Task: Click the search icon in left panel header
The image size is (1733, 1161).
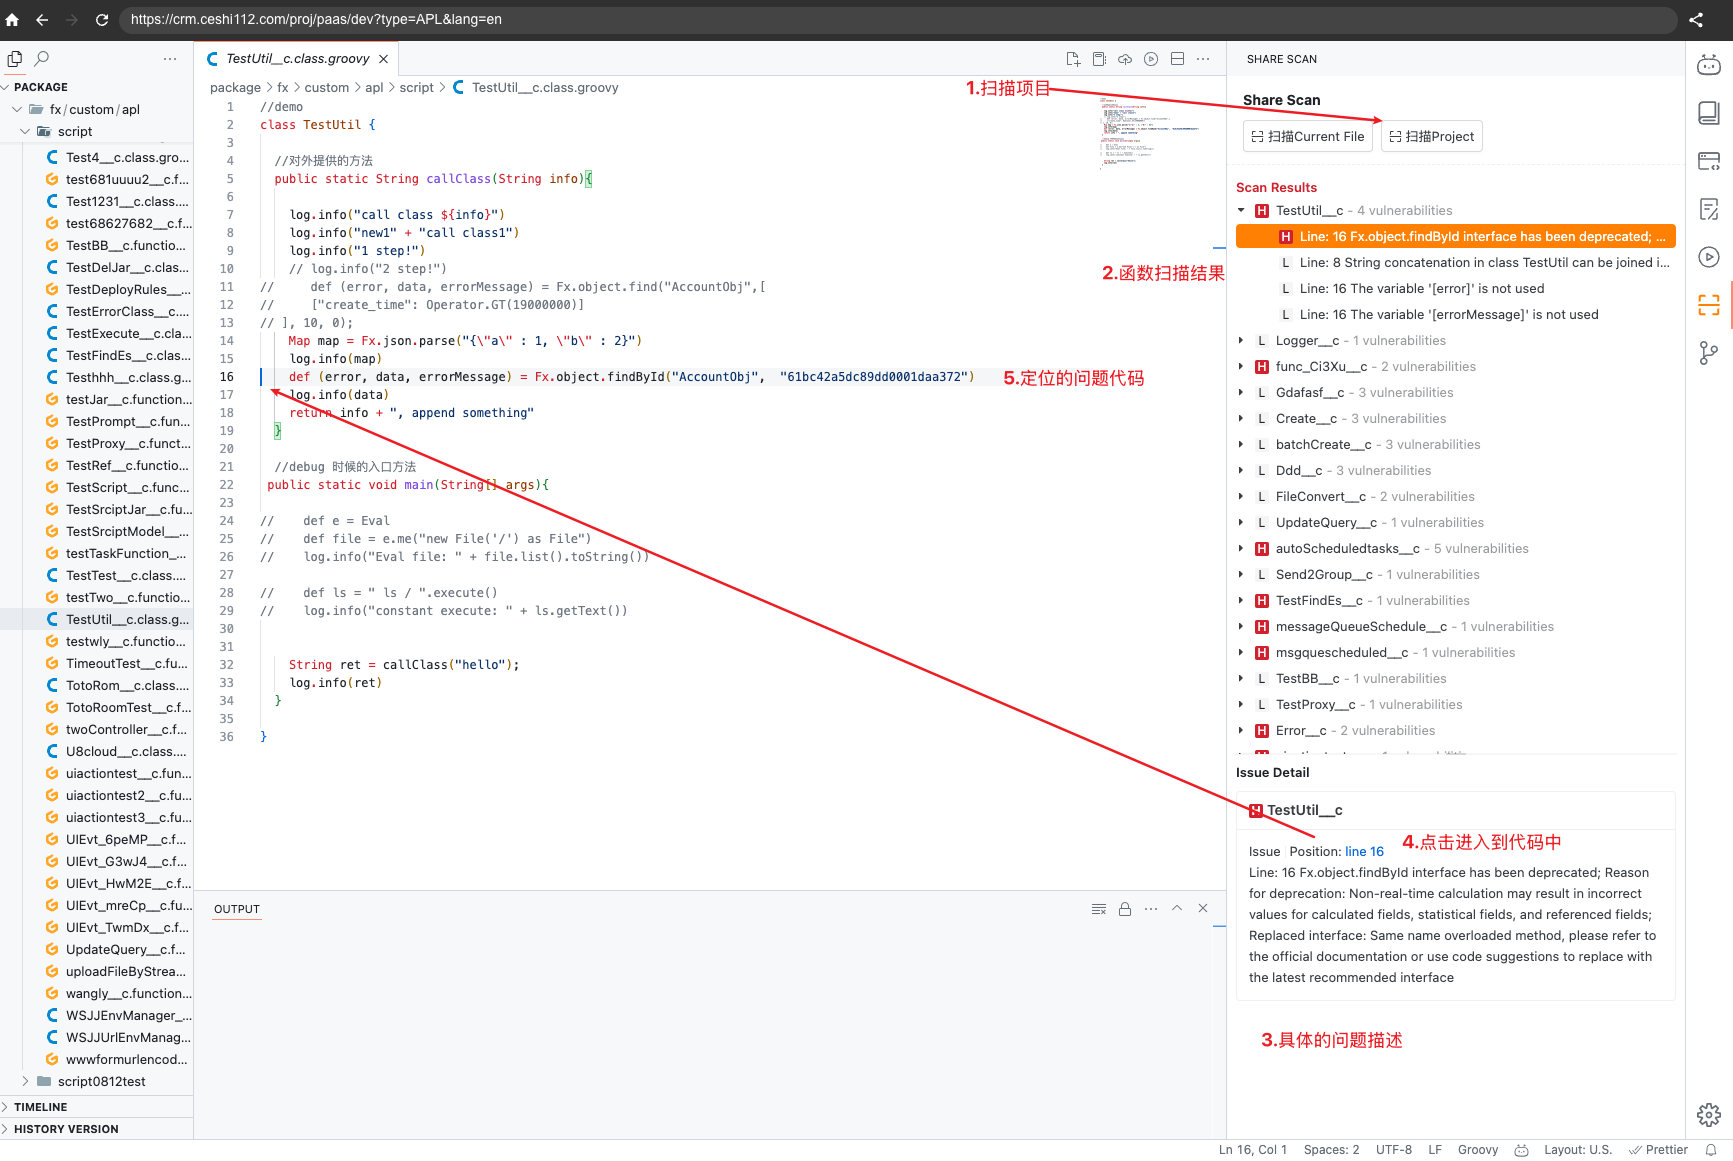Action: [42, 59]
